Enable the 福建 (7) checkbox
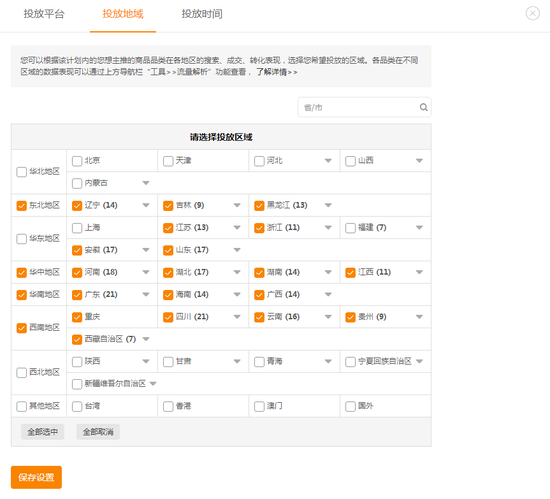The image size is (550, 499). pyautogui.click(x=350, y=228)
